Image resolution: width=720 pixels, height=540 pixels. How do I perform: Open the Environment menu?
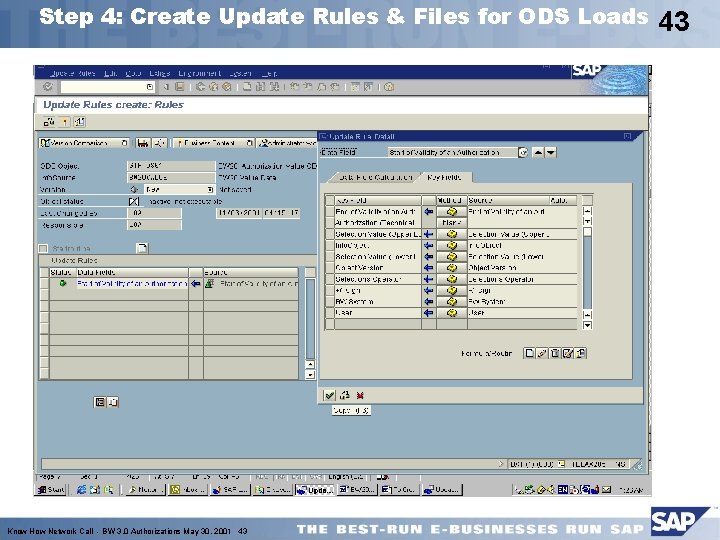coord(199,73)
